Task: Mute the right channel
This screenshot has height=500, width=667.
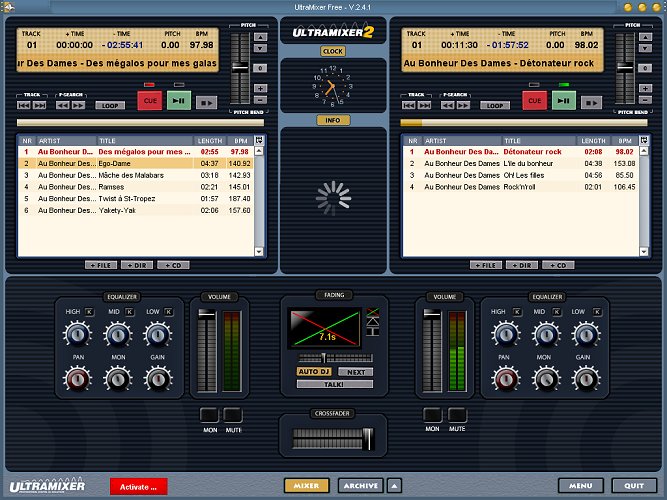Action: point(457,415)
